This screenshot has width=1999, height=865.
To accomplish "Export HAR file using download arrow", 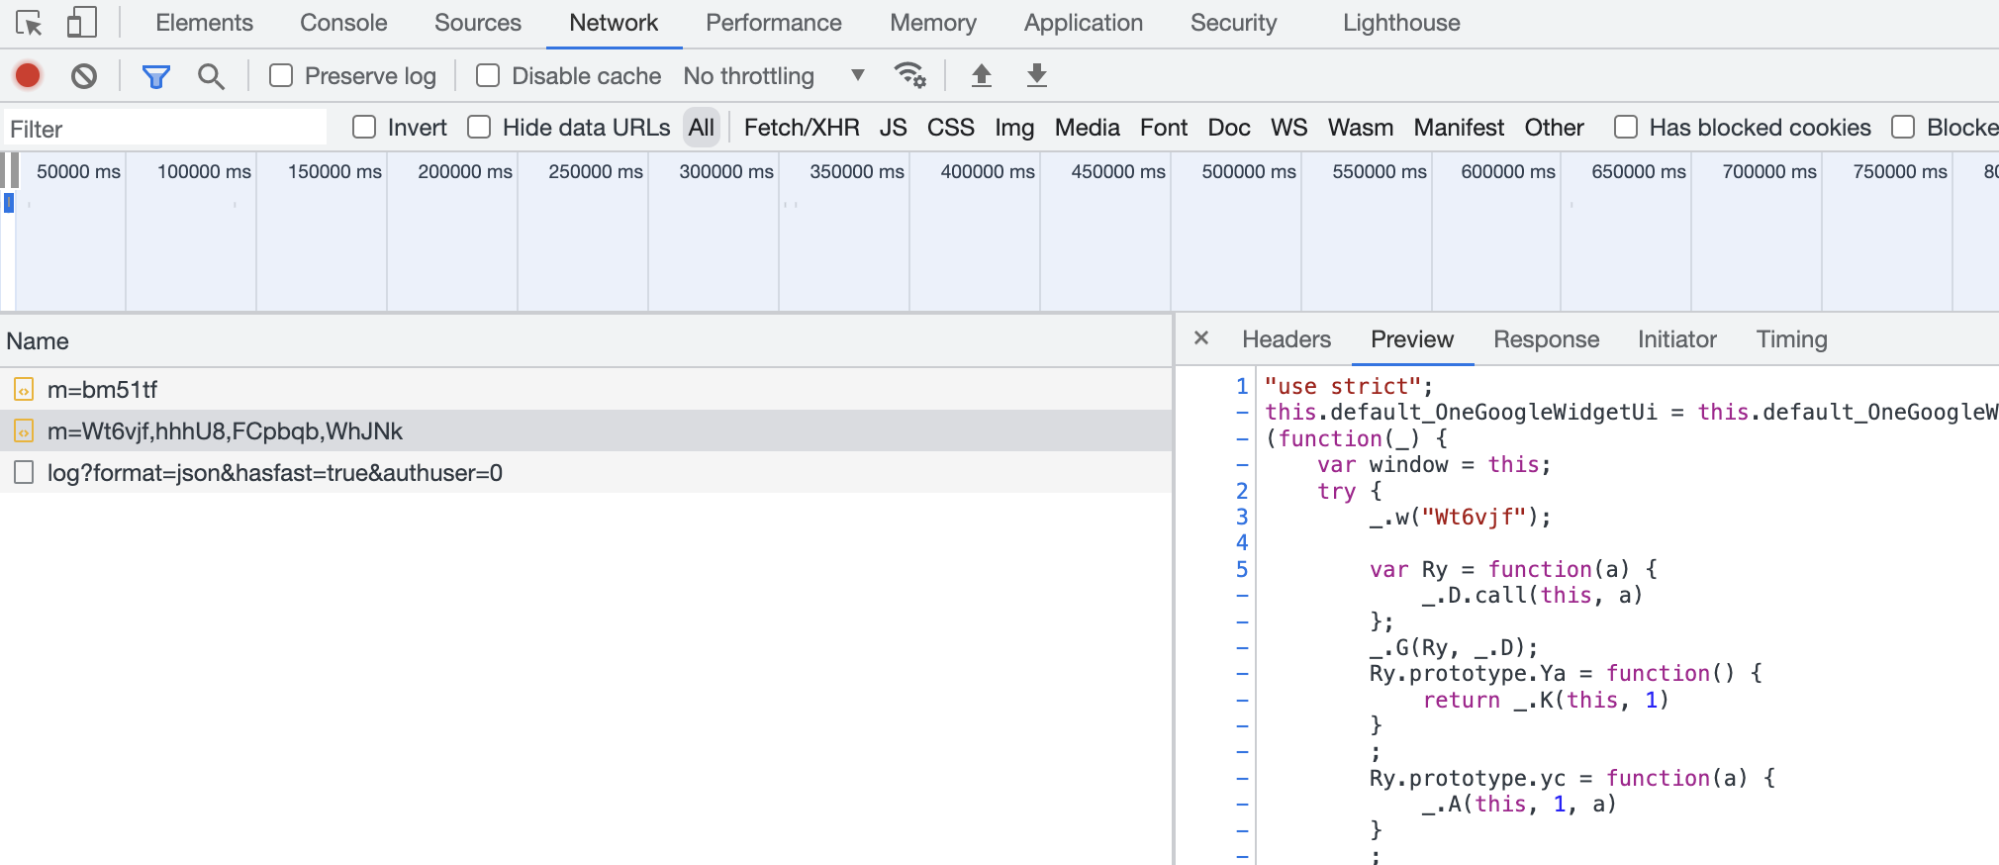I will point(1037,76).
